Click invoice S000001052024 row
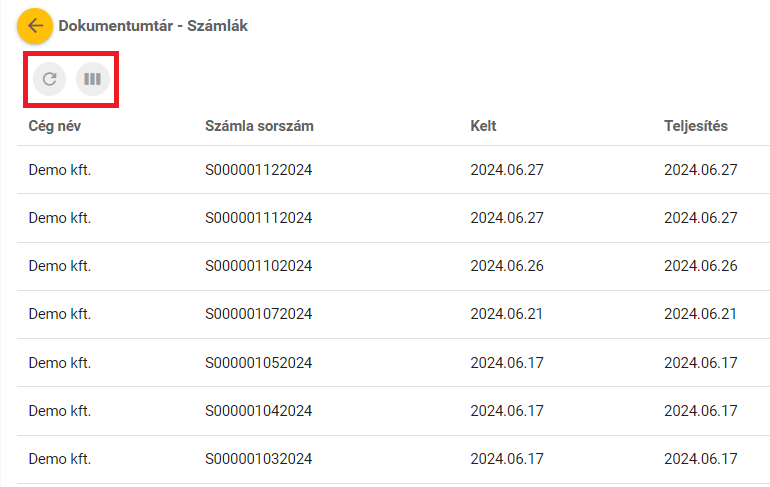 (259, 362)
